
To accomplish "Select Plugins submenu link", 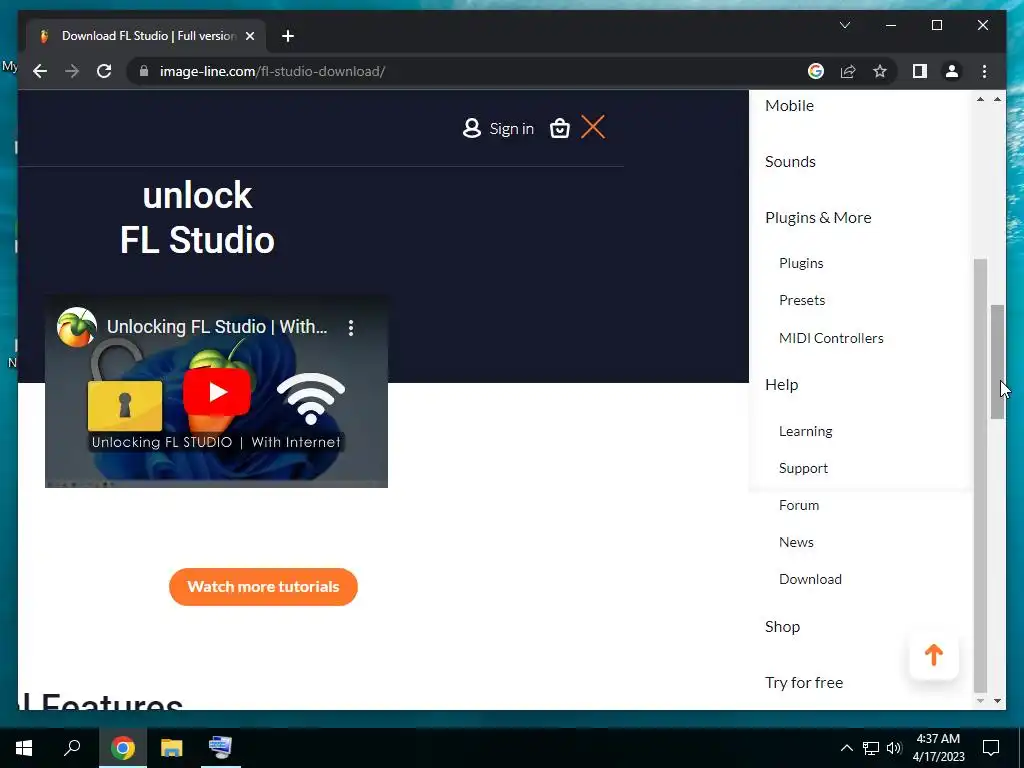I will [801, 263].
